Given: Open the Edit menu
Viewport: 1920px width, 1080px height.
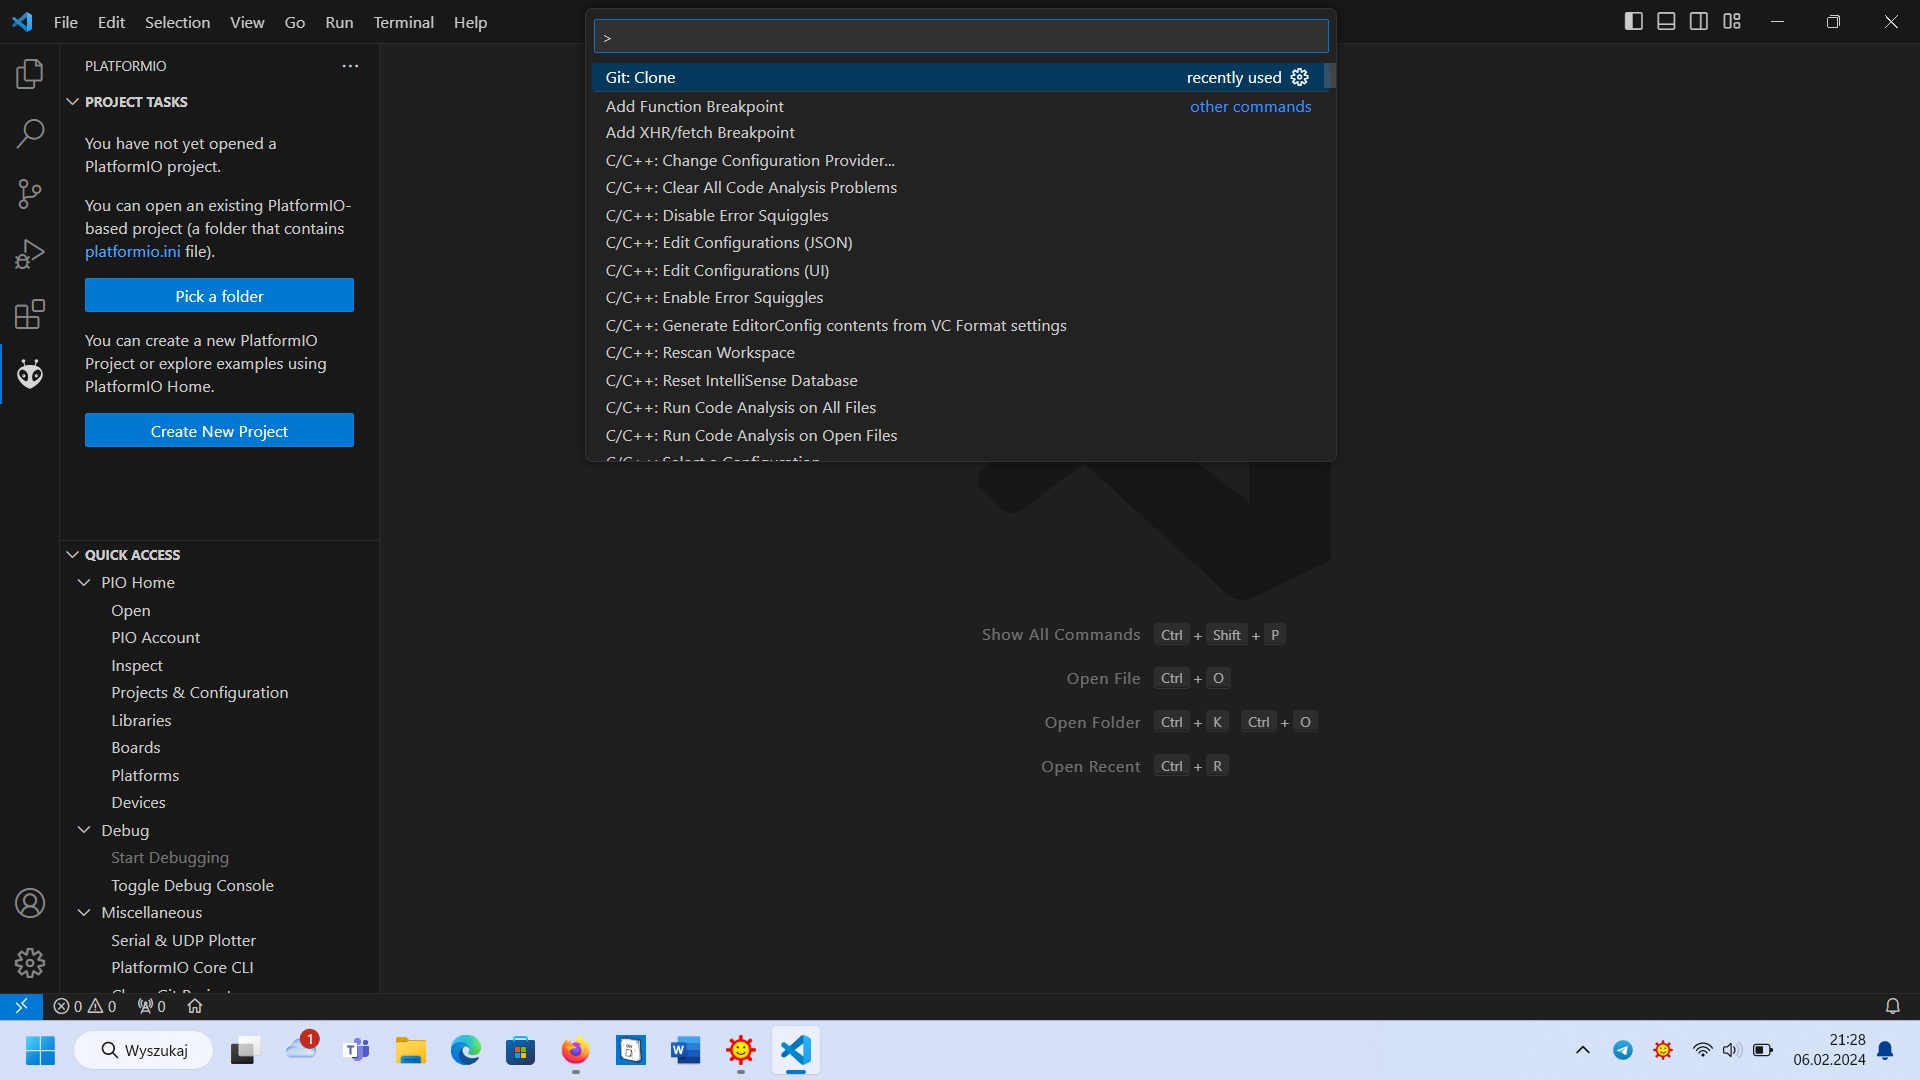Looking at the screenshot, I should pos(111,22).
